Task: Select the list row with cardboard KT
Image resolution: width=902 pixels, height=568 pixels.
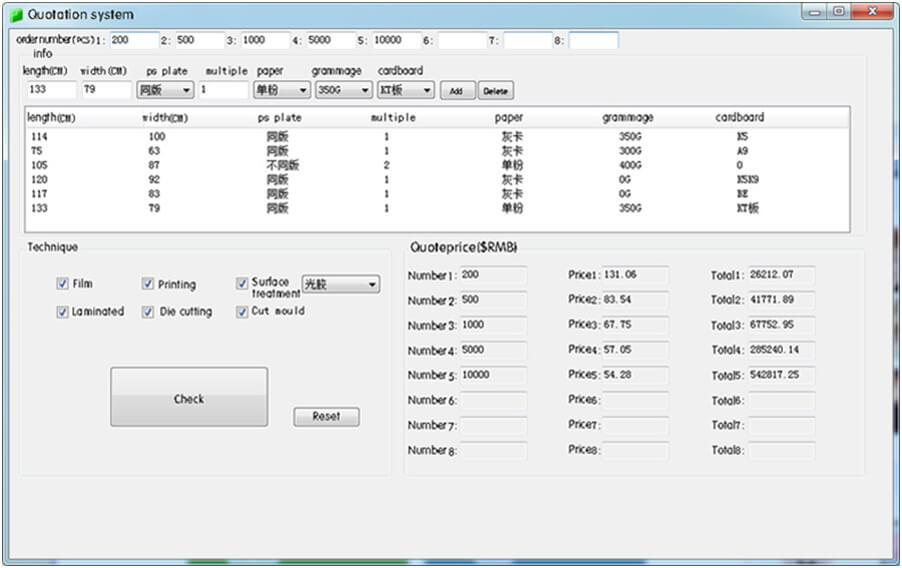Action: (437, 208)
